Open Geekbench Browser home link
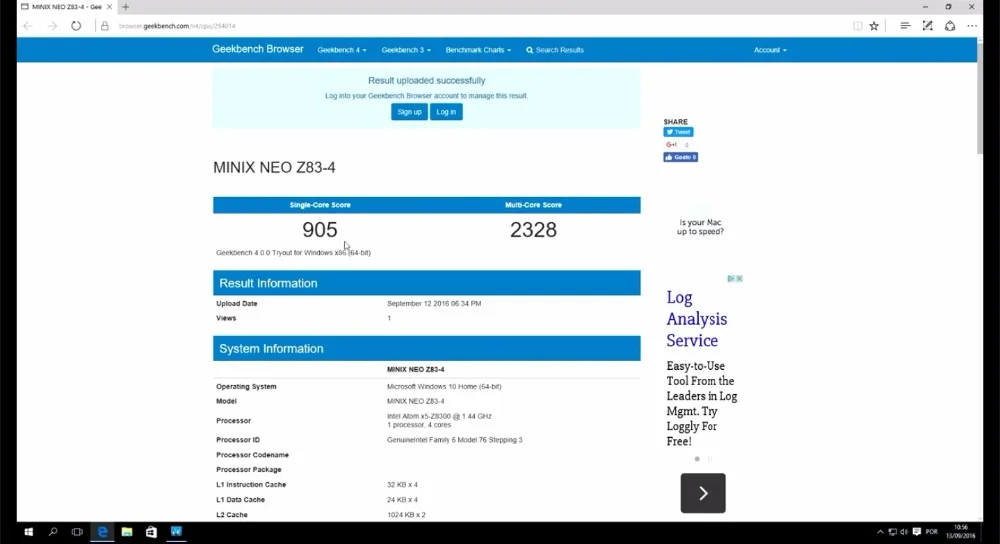Image resolution: width=1000 pixels, height=544 pixels. click(x=258, y=49)
